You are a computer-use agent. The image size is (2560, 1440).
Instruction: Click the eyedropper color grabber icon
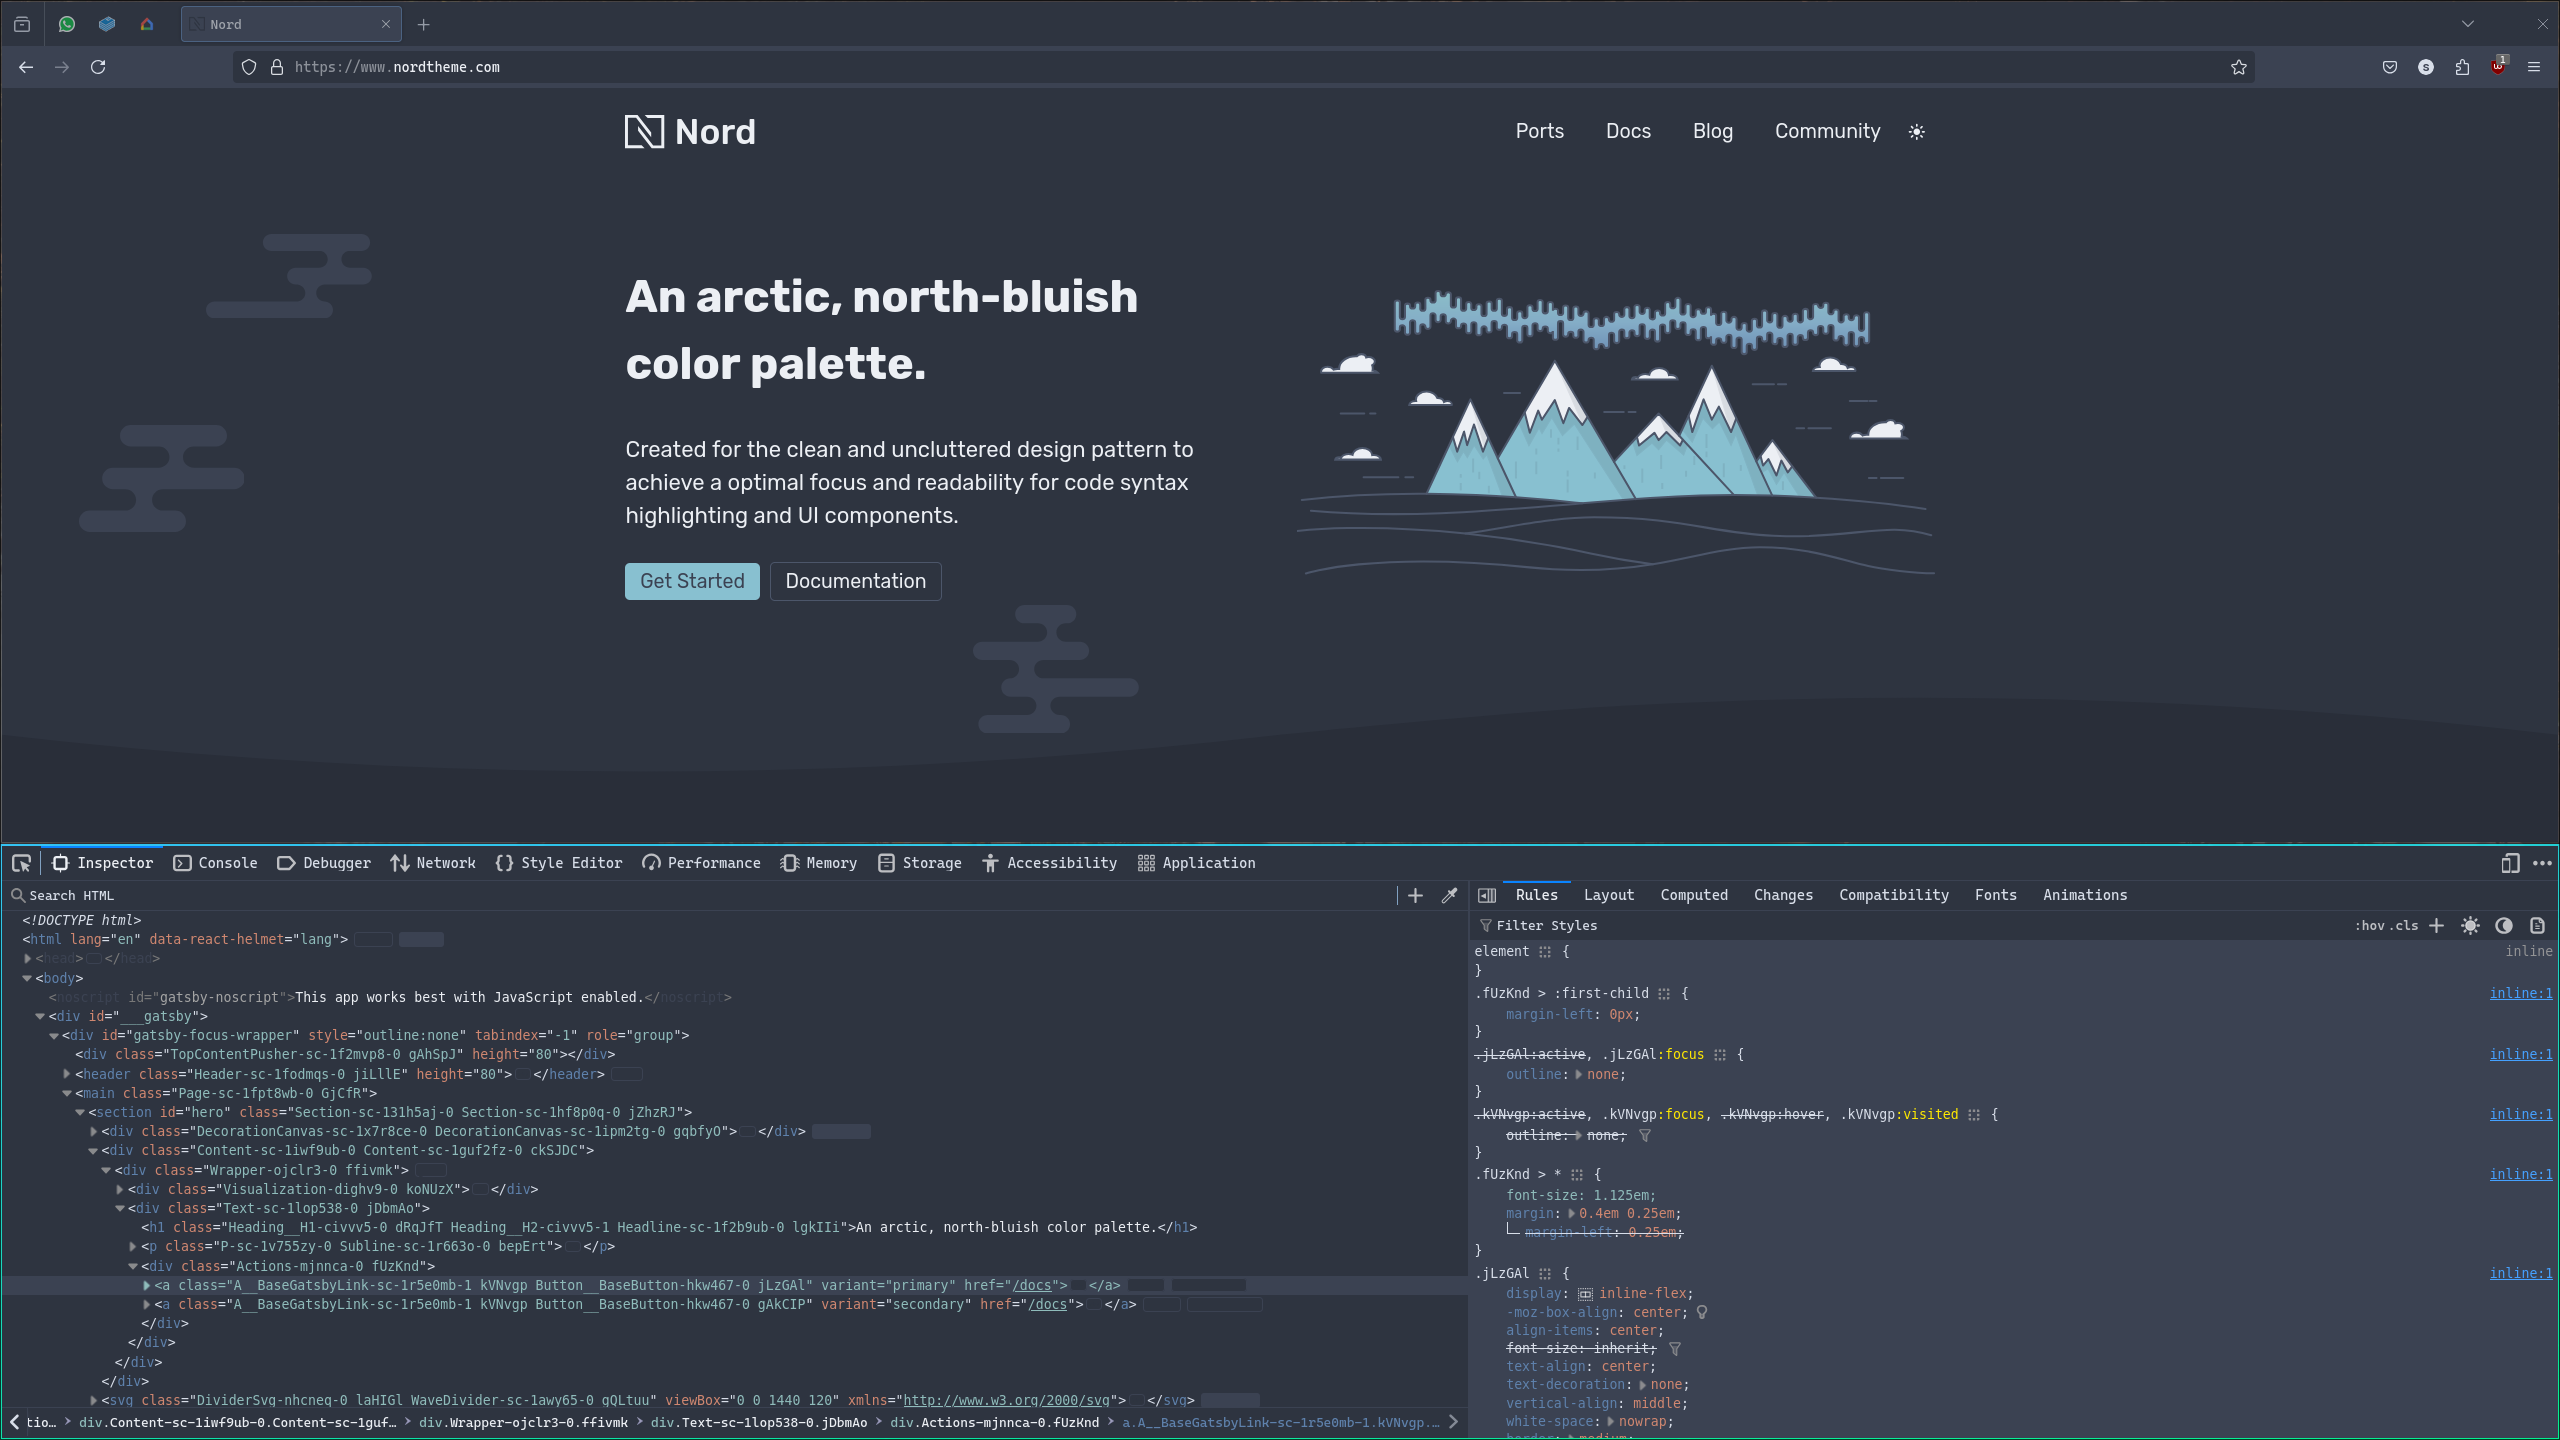1449,896
